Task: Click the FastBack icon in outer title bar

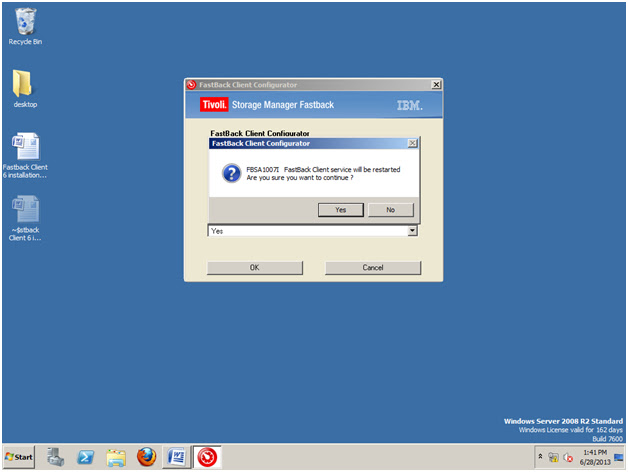Action: (191, 85)
